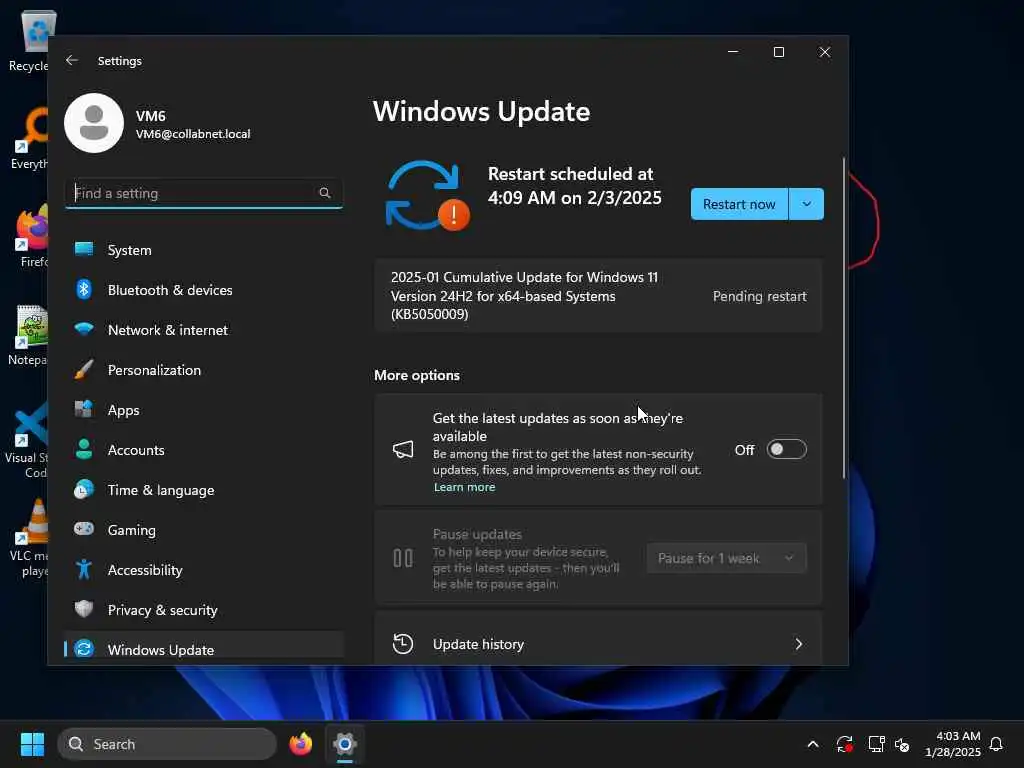The image size is (1024, 768).
Task: Open Personalization settings
Action: (204, 370)
